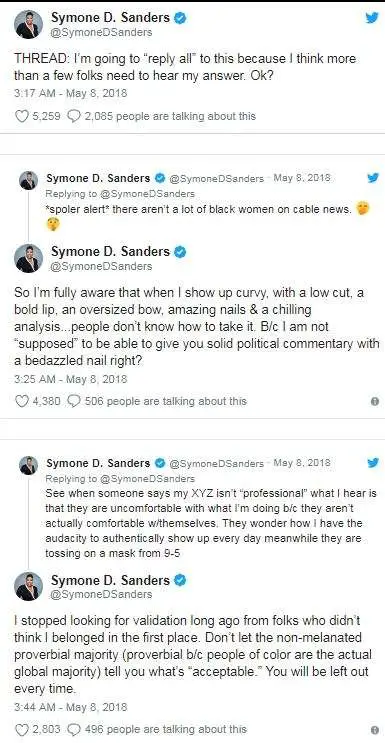Open the small avatar on spoiler alert reply
385x743 pixels.
coord(28,181)
